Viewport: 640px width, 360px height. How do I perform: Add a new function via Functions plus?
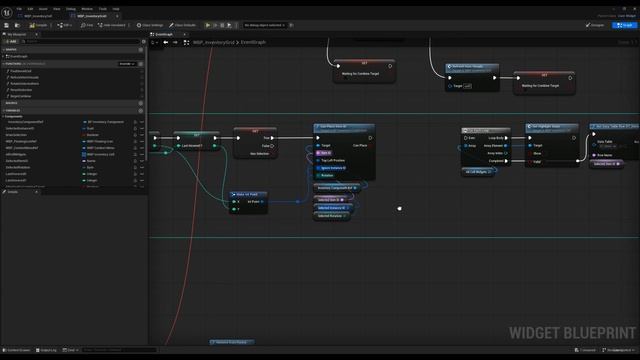[x=141, y=64]
